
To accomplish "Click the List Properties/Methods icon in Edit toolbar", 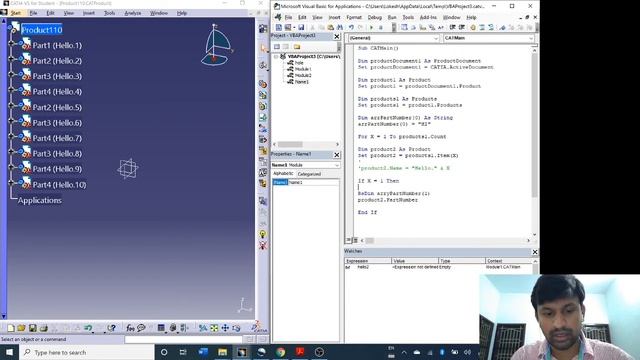I will [404, 27].
